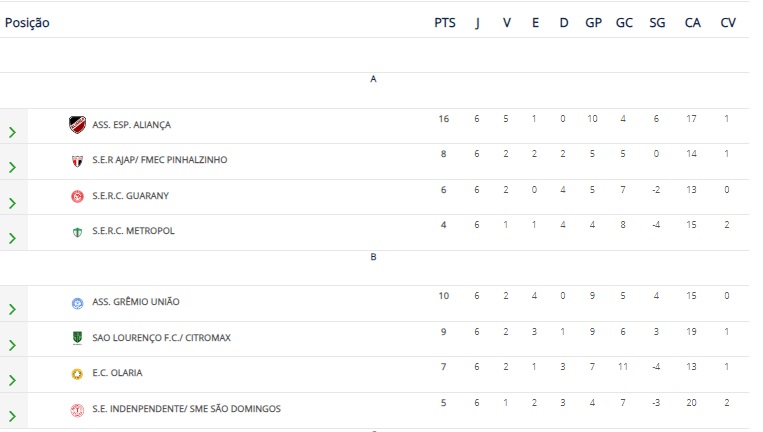The height and width of the screenshot is (432, 763).
Task: Expand the Sao Lourenço F.C. row chevron
Action: pyautogui.click(x=13, y=345)
